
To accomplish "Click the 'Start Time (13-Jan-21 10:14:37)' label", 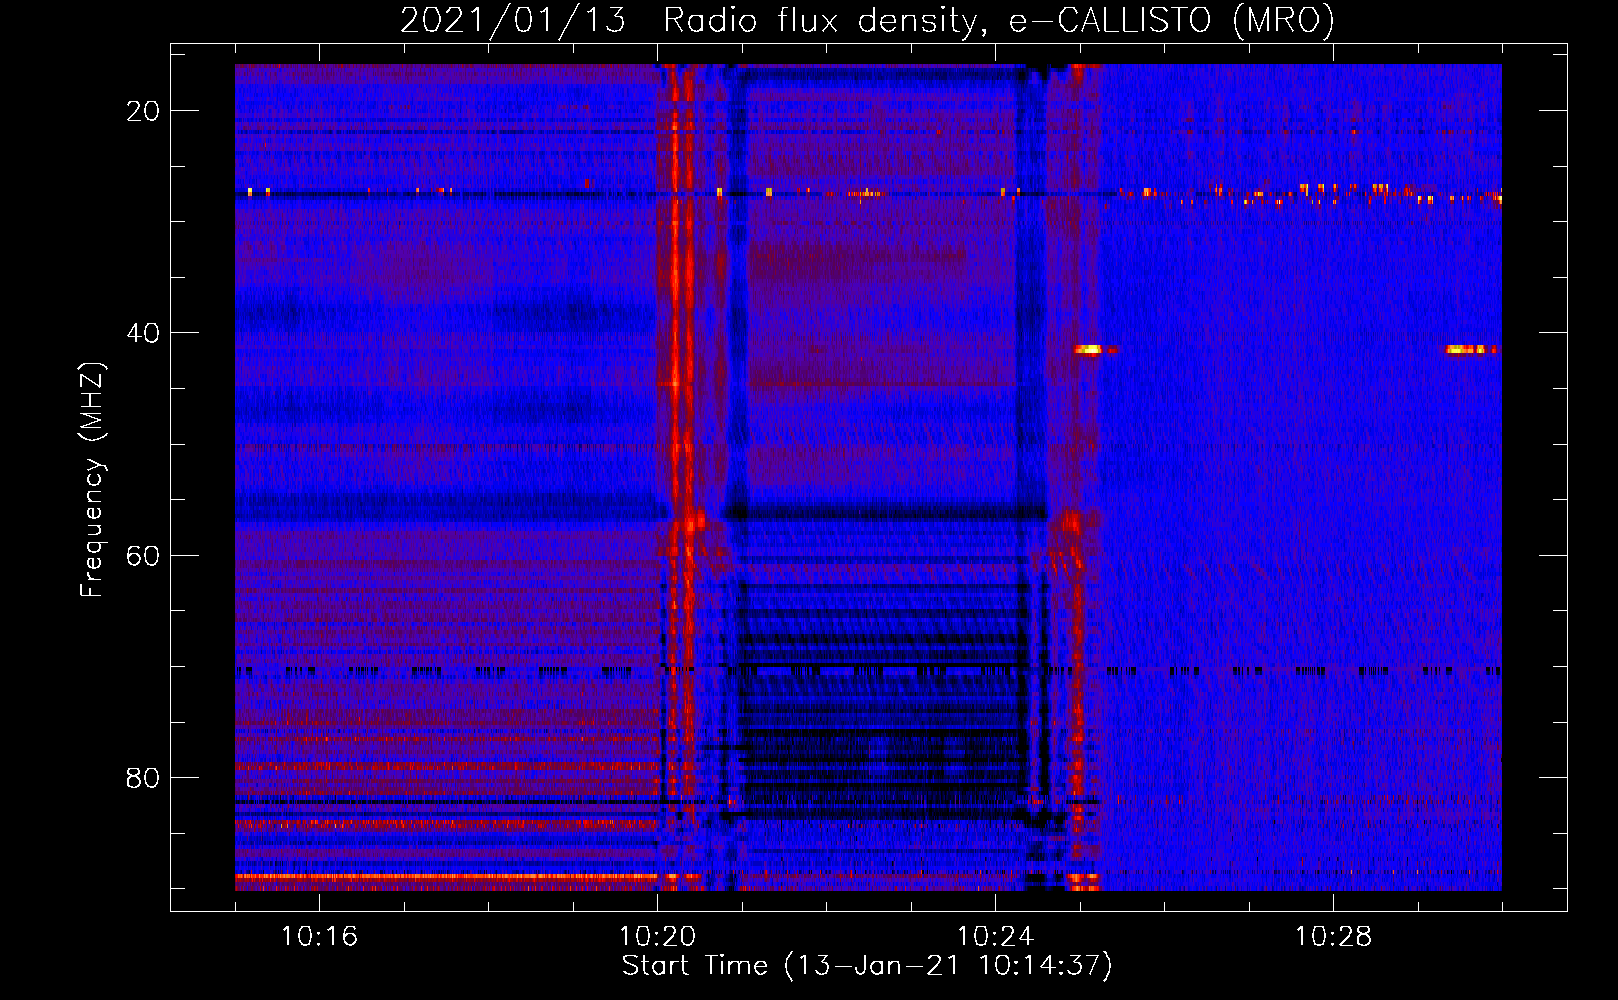I will [867, 966].
